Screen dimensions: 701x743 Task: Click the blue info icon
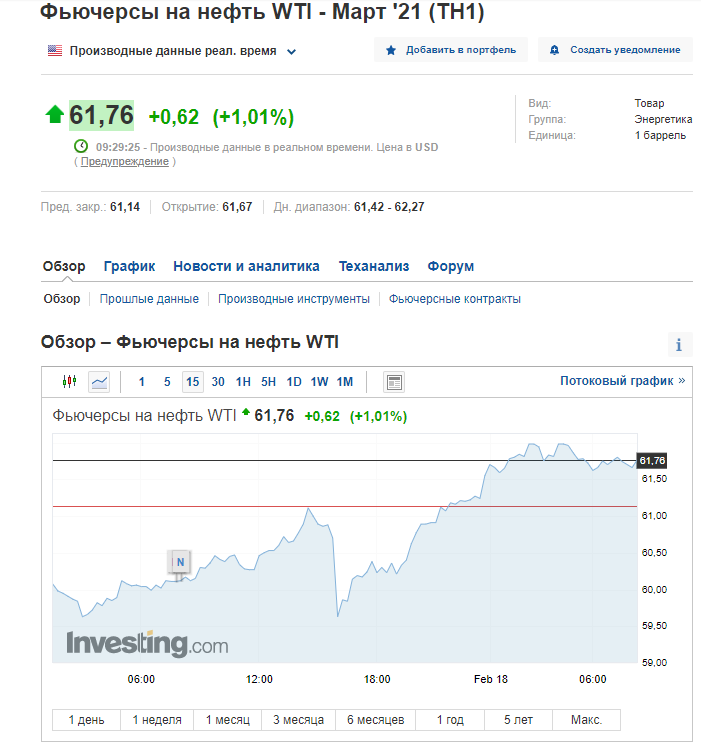click(679, 345)
